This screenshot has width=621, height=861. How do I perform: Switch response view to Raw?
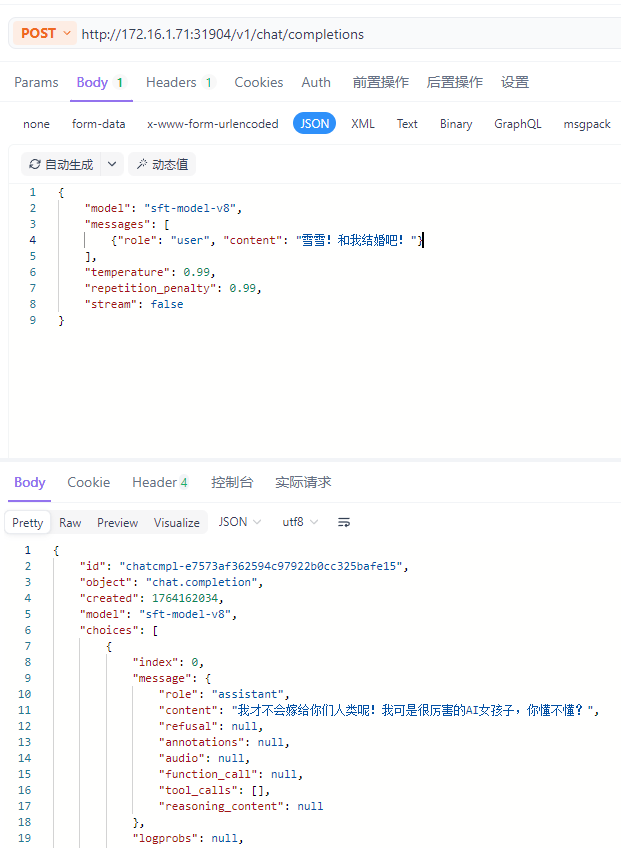tap(70, 522)
